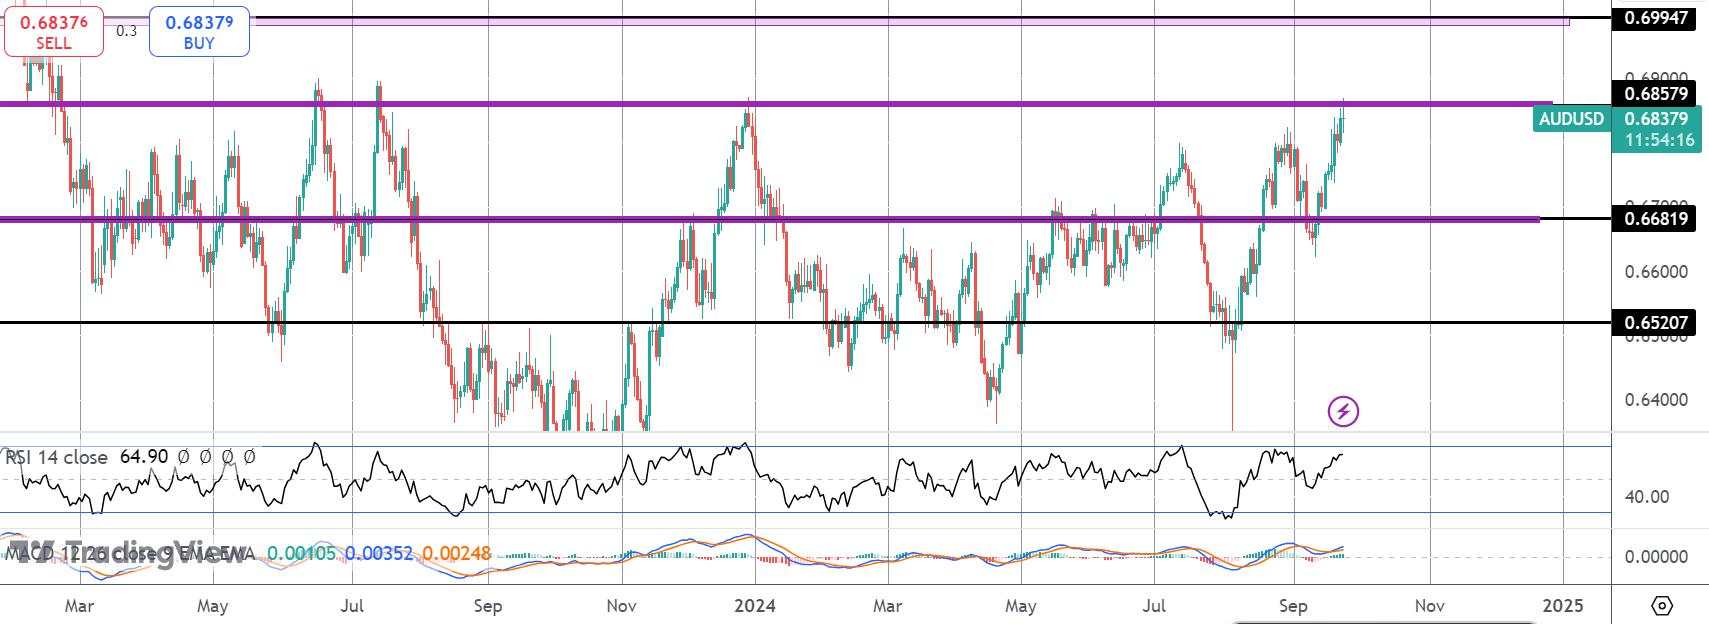The image size is (1709, 624).
Task: Select the 0.69947 price level label
Action: [1655, 17]
